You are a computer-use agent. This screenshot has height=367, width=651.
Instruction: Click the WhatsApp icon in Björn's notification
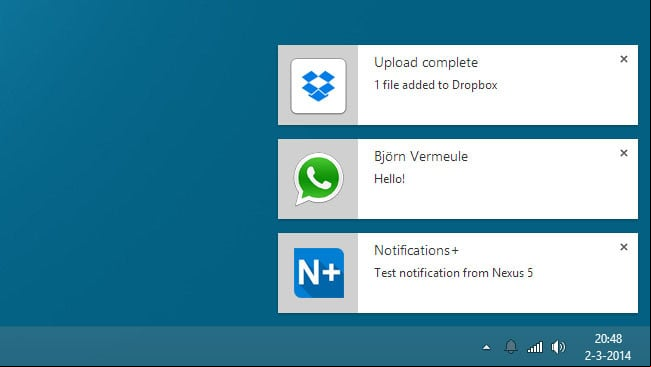[318, 179]
